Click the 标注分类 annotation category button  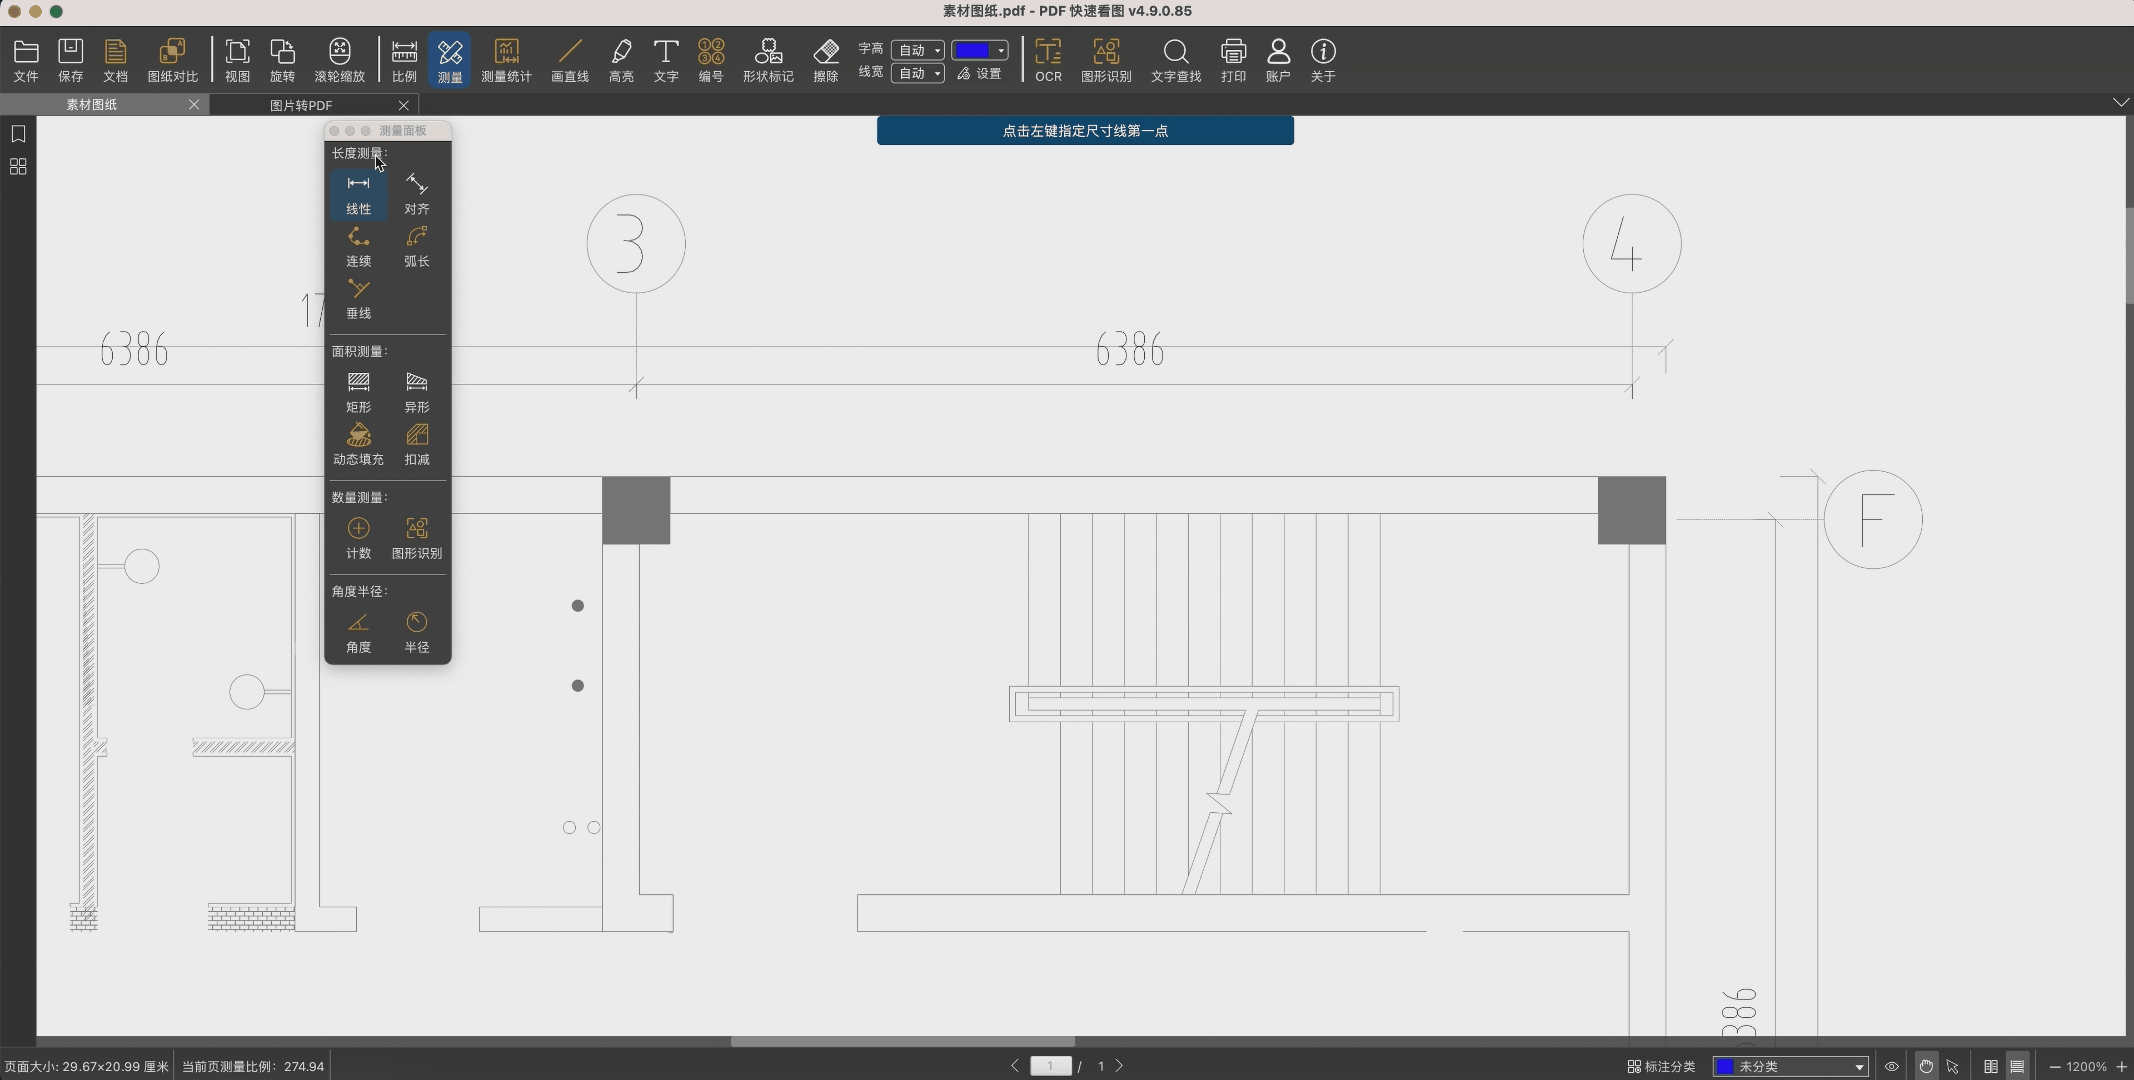pos(1661,1066)
